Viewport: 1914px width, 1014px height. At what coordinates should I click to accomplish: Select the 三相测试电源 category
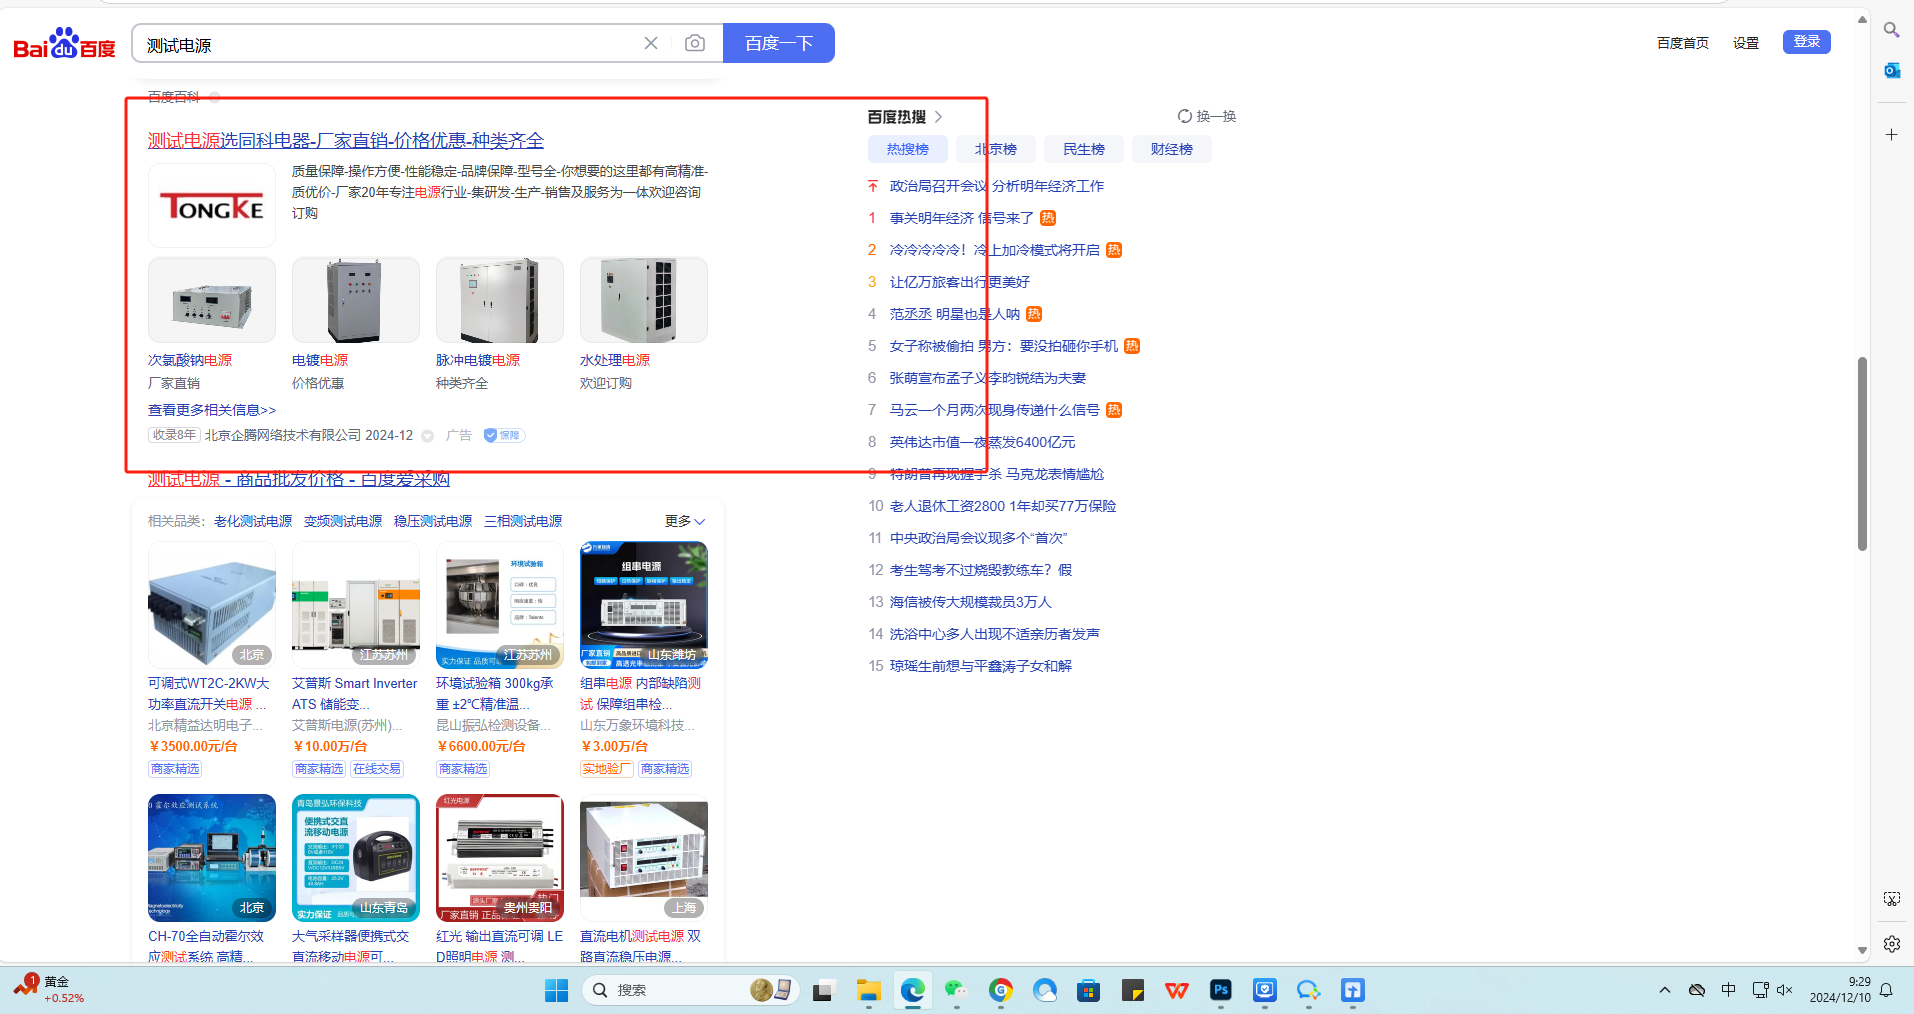click(523, 521)
